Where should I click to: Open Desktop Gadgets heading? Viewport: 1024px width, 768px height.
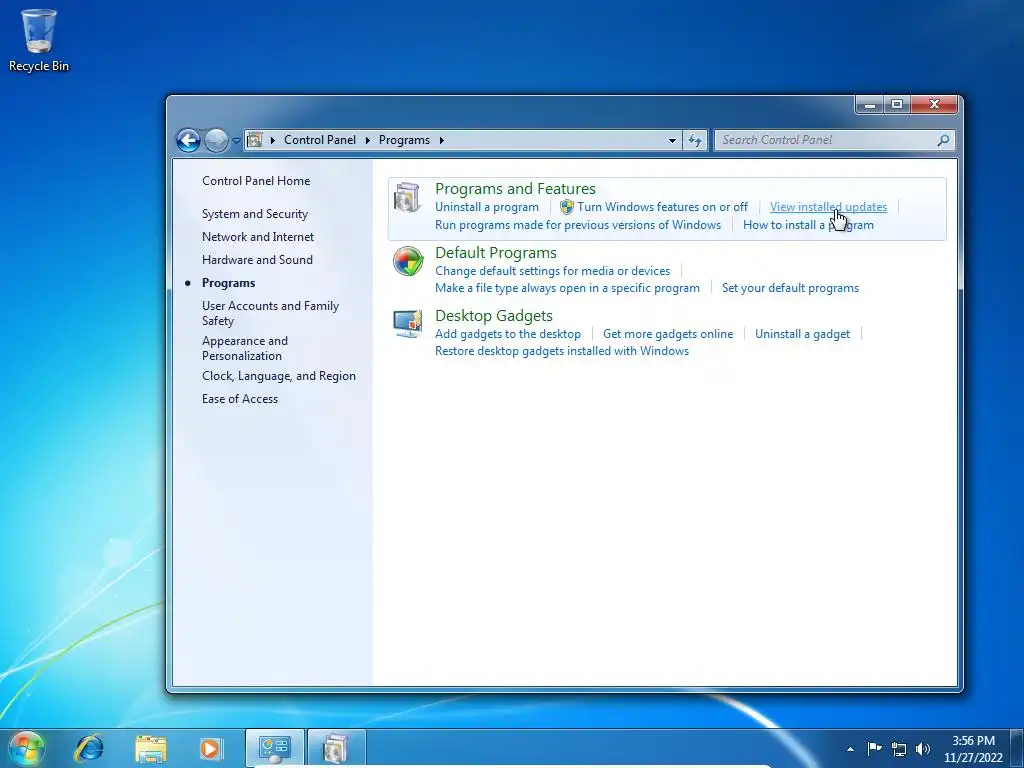click(x=494, y=316)
